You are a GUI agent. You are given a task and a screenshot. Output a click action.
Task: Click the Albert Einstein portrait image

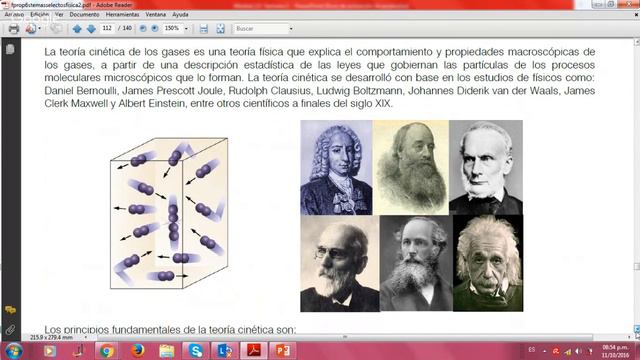pos(488,263)
